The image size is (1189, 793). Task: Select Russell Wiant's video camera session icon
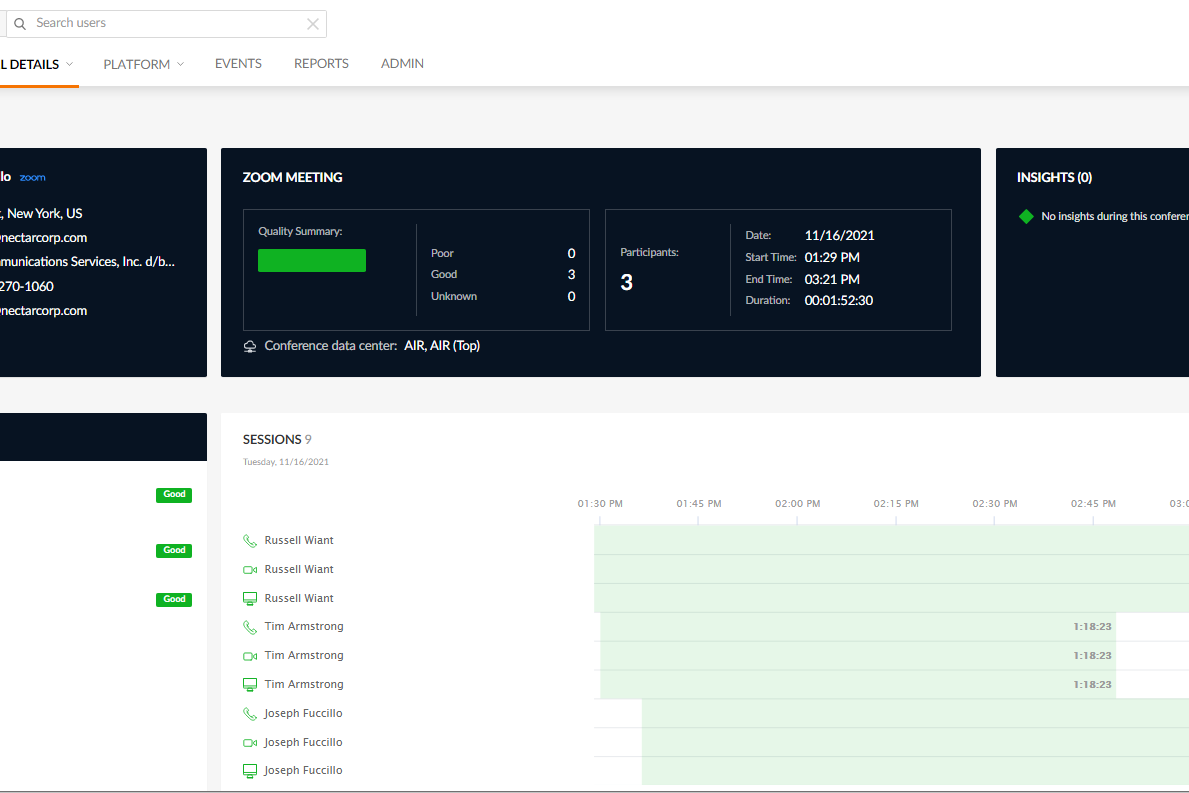point(249,569)
